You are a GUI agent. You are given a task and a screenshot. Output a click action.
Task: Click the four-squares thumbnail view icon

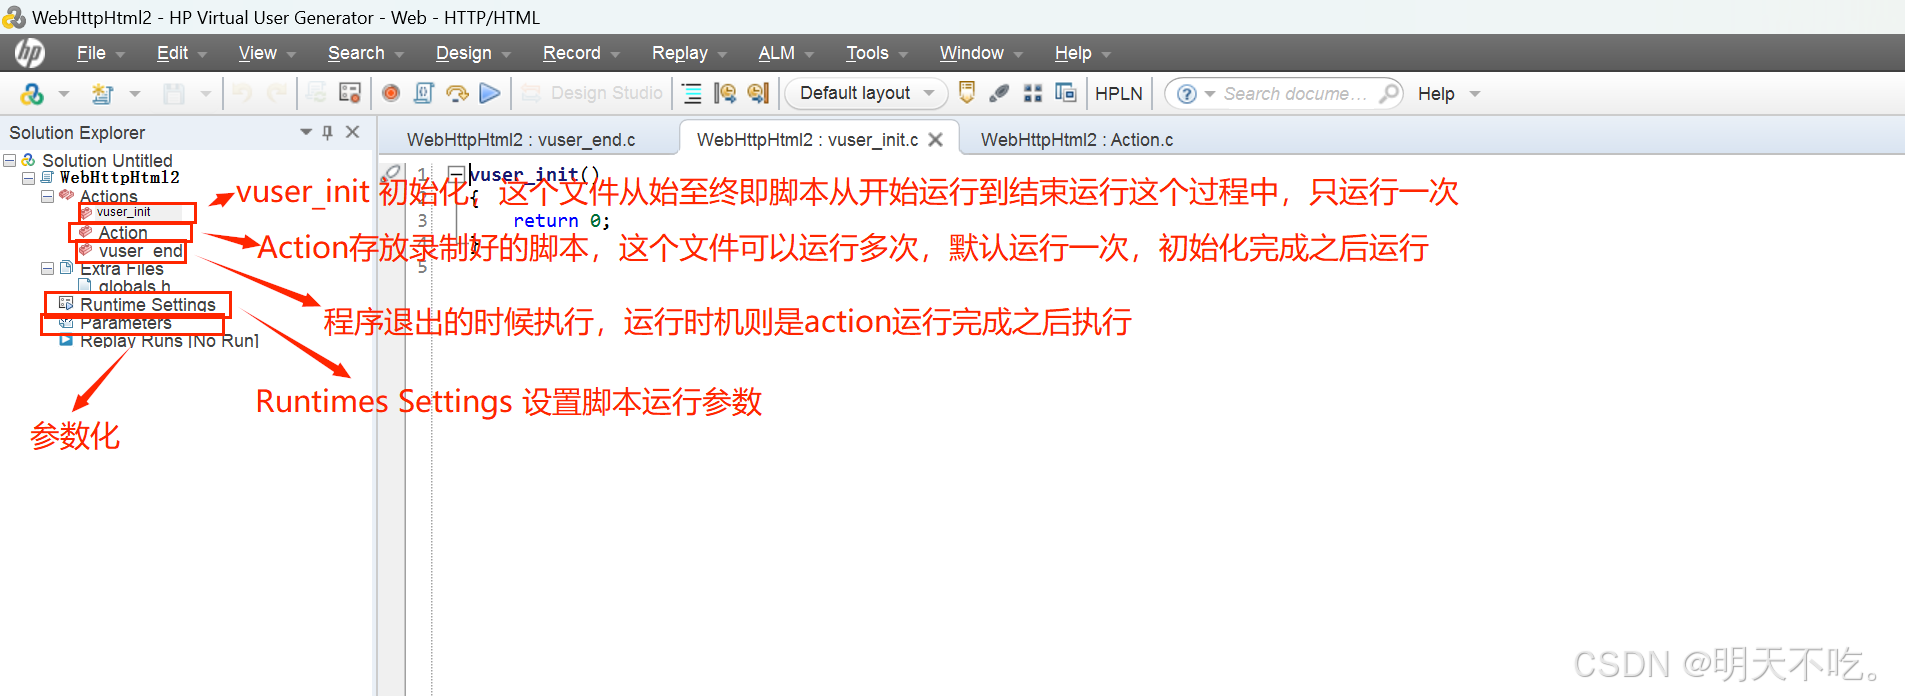[1033, 93]
